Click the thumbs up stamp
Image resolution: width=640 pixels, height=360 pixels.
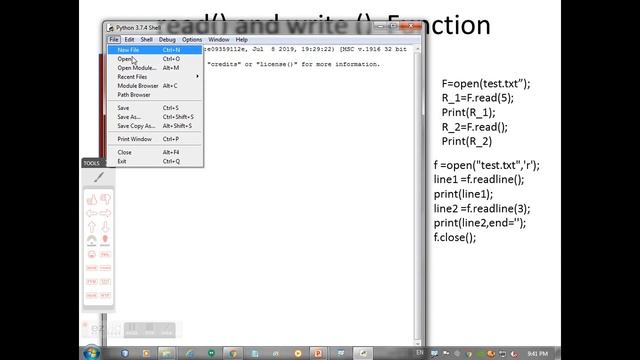tap(92, 199)
